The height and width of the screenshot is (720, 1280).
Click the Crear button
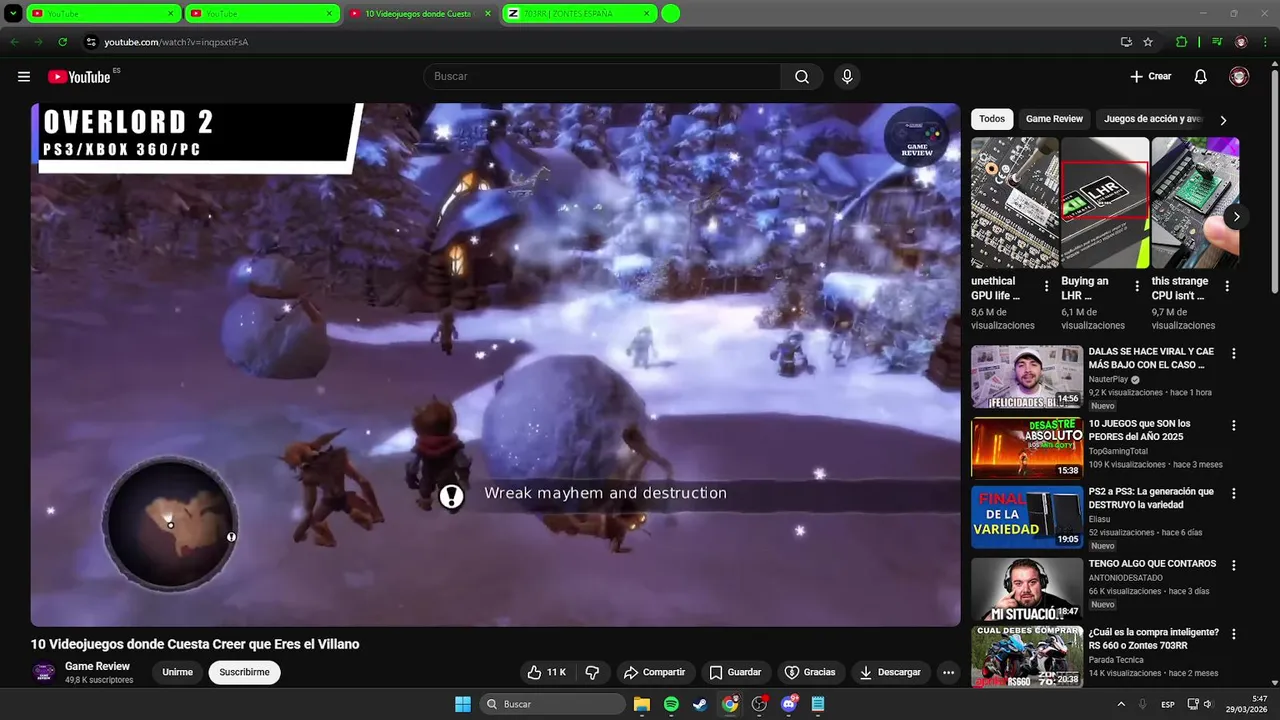1150,77
